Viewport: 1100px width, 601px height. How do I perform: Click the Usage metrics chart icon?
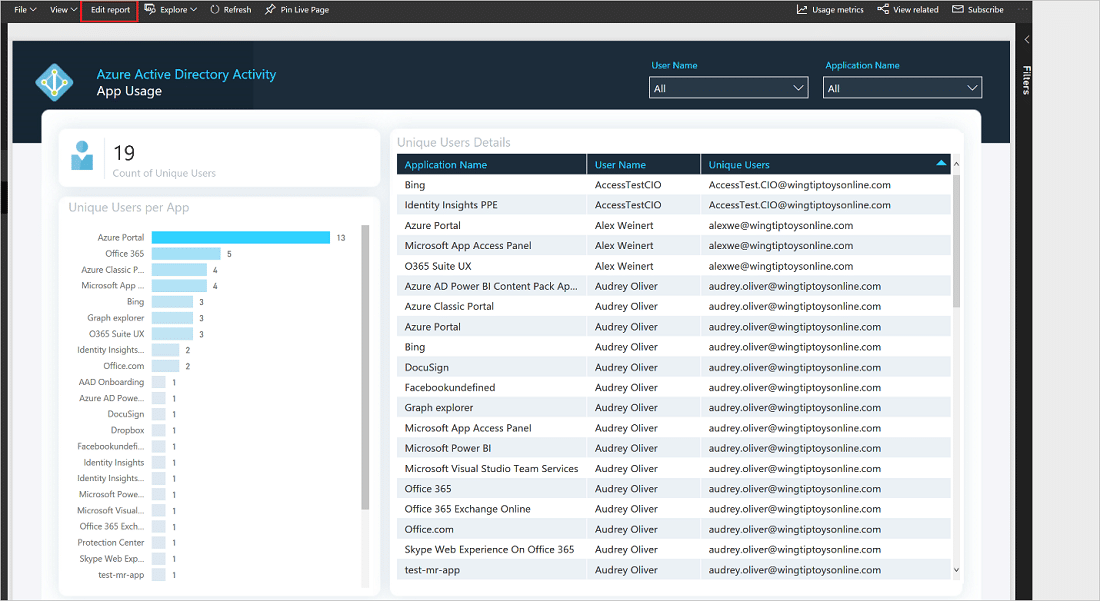802,10
